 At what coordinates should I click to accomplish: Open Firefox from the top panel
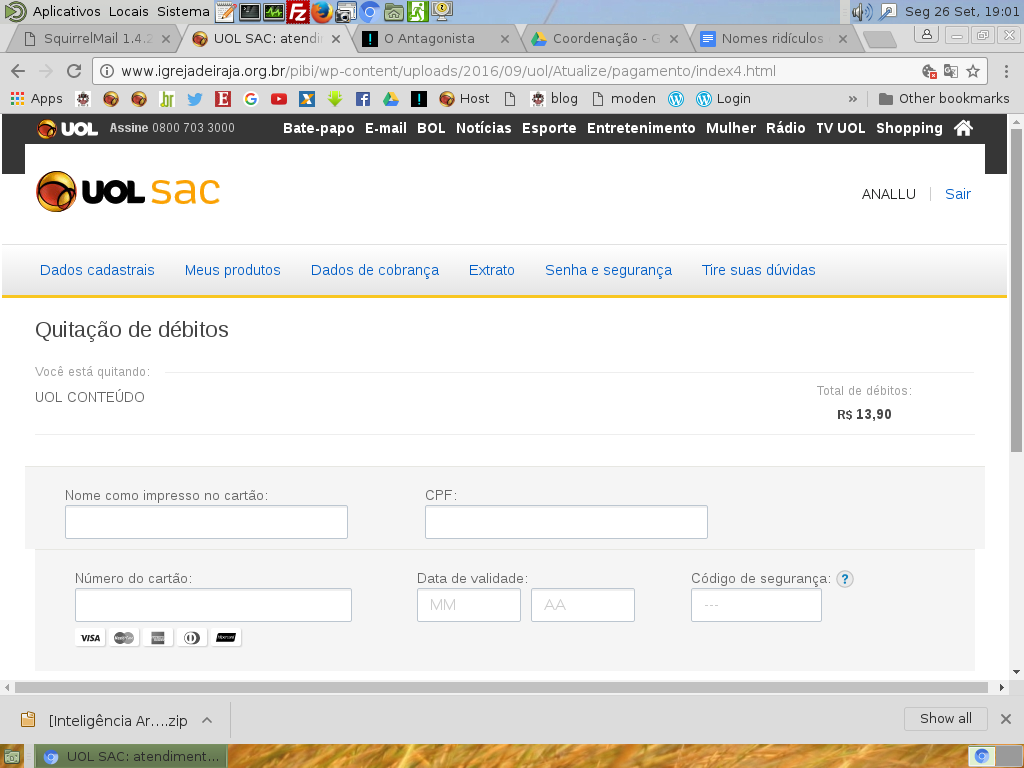pyautogui.click(x=321, y=11)
